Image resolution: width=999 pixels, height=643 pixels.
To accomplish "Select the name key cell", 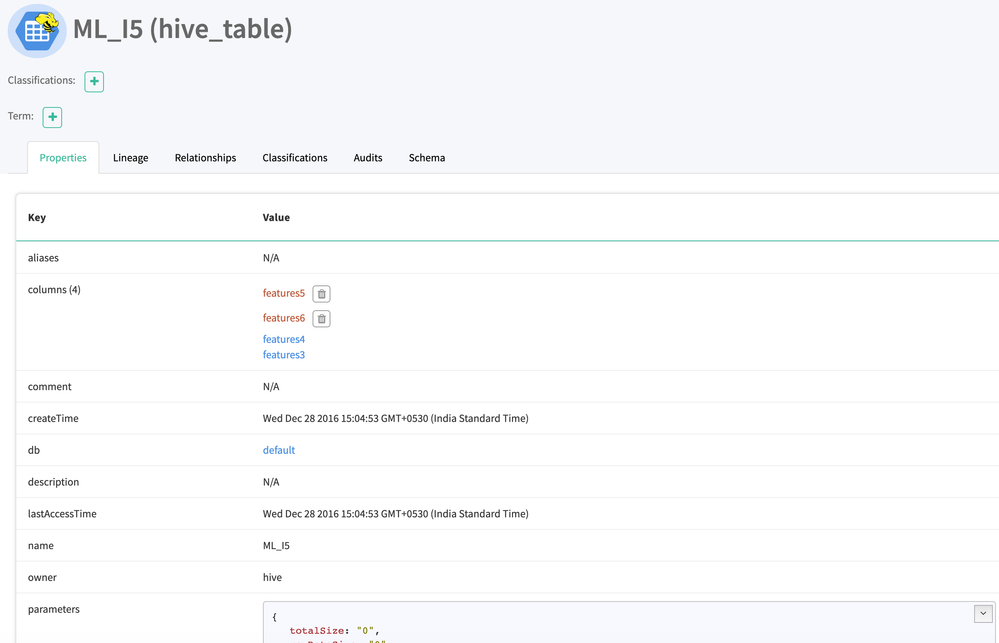I will tap(41, 545).
